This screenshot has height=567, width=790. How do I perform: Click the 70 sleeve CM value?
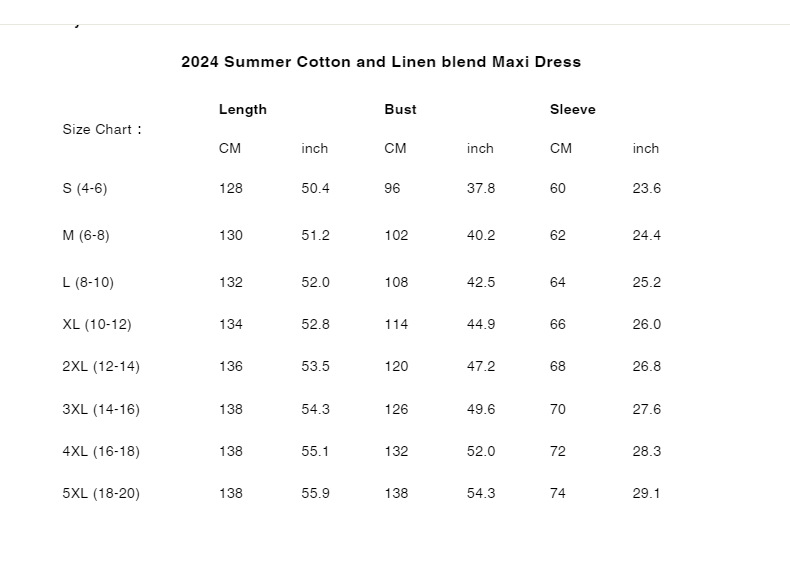point(558,409)
